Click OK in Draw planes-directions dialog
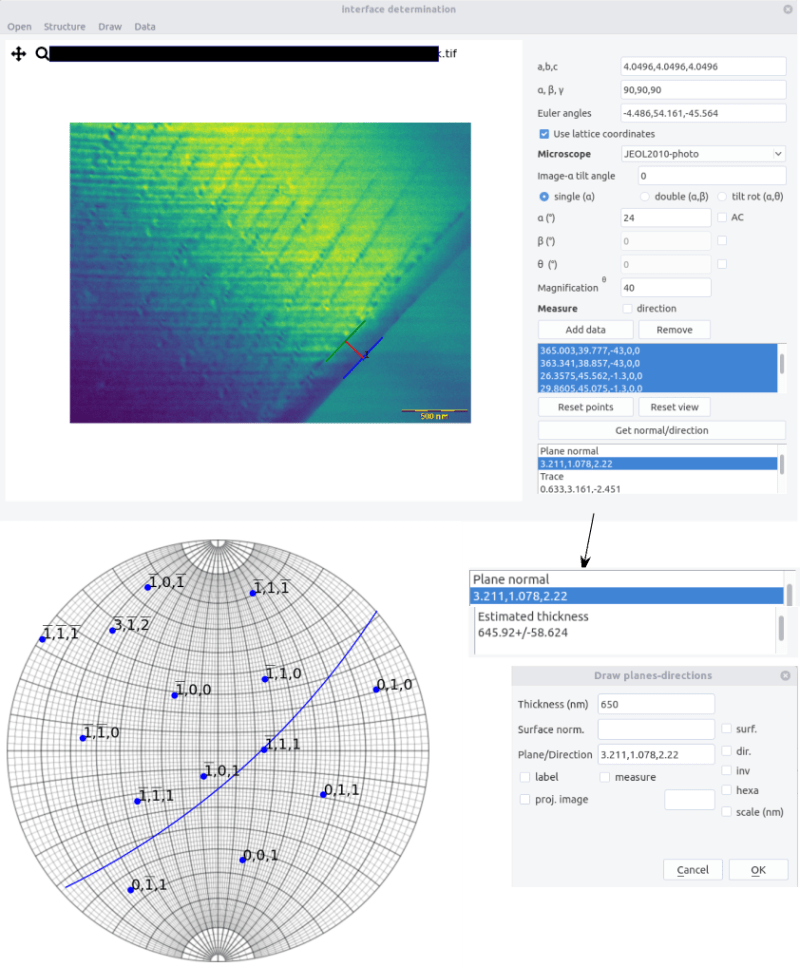The image size is (800, 966). click(758, 869)
